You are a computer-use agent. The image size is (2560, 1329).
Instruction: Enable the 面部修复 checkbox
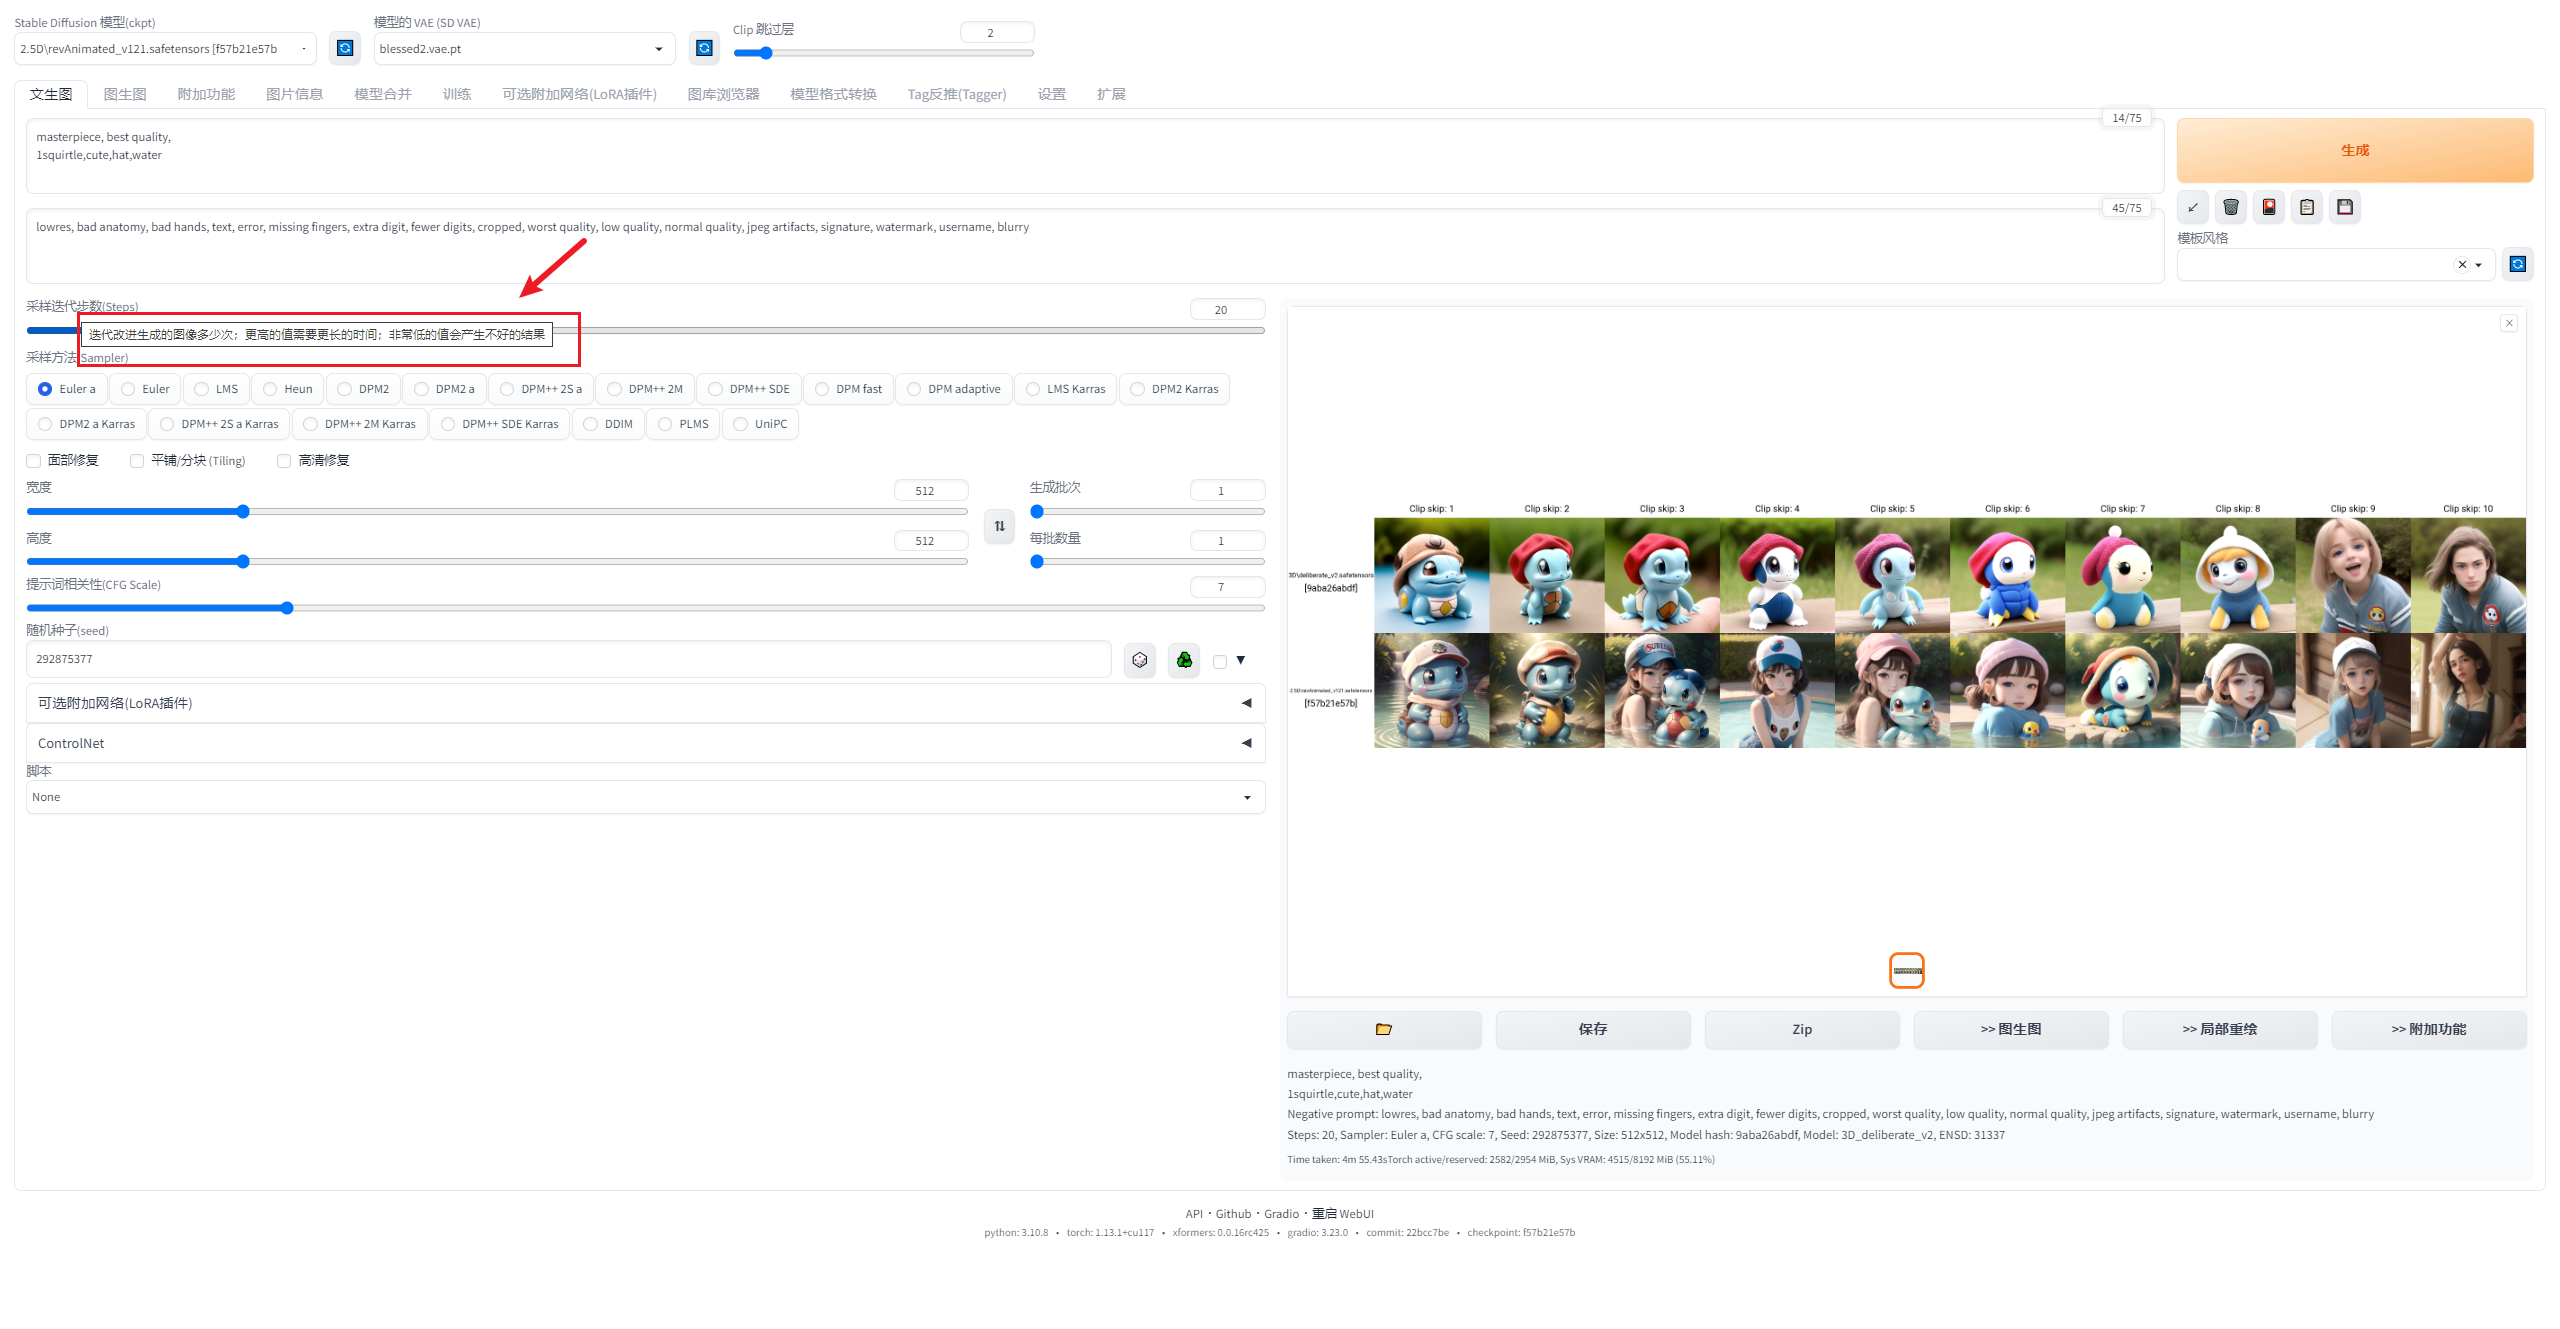click(34, 461)
